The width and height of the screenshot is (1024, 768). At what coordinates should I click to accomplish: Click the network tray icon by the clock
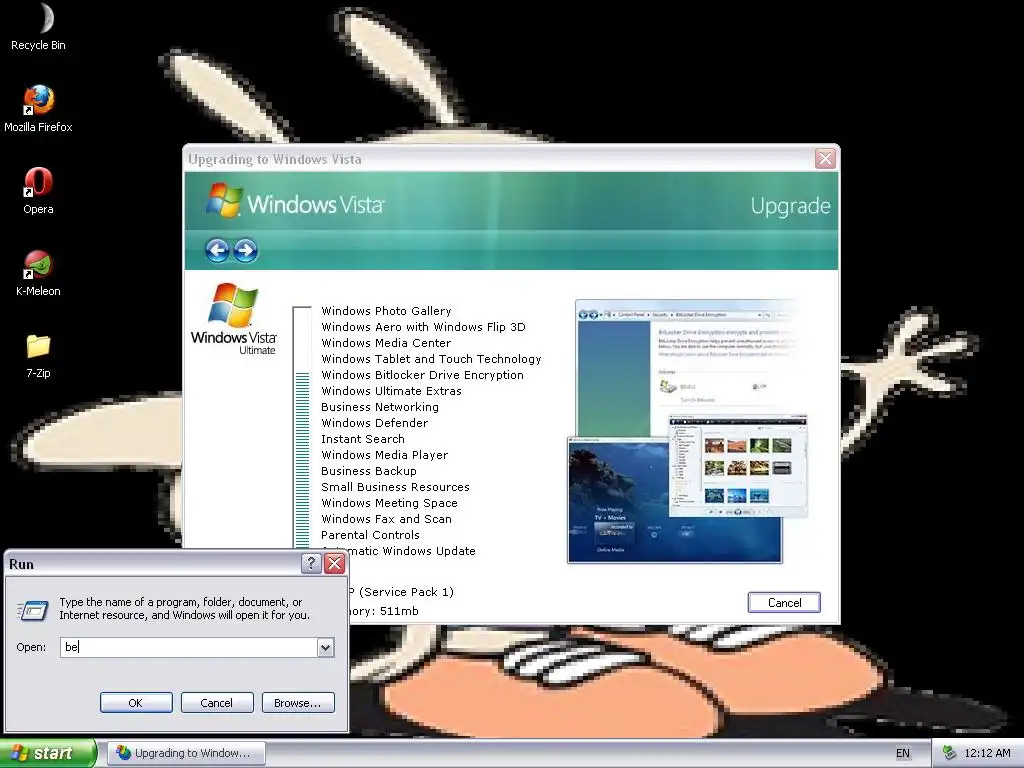click(949, 753)
